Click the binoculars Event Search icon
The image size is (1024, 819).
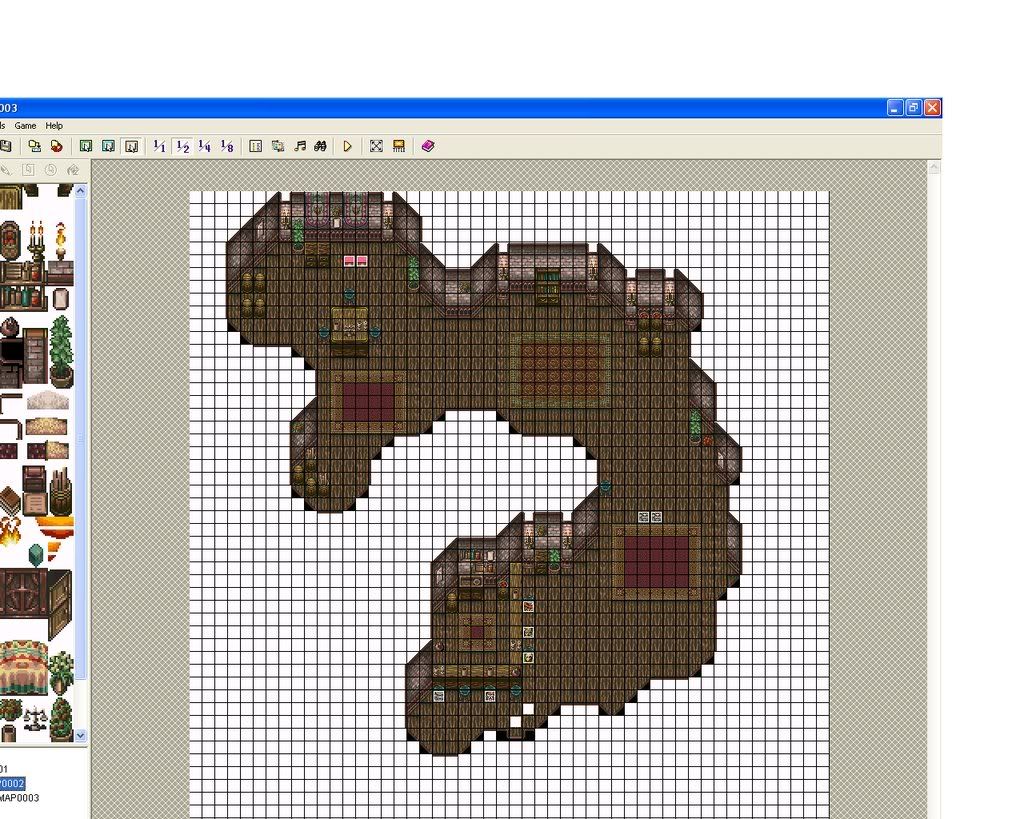pos(321,146)
